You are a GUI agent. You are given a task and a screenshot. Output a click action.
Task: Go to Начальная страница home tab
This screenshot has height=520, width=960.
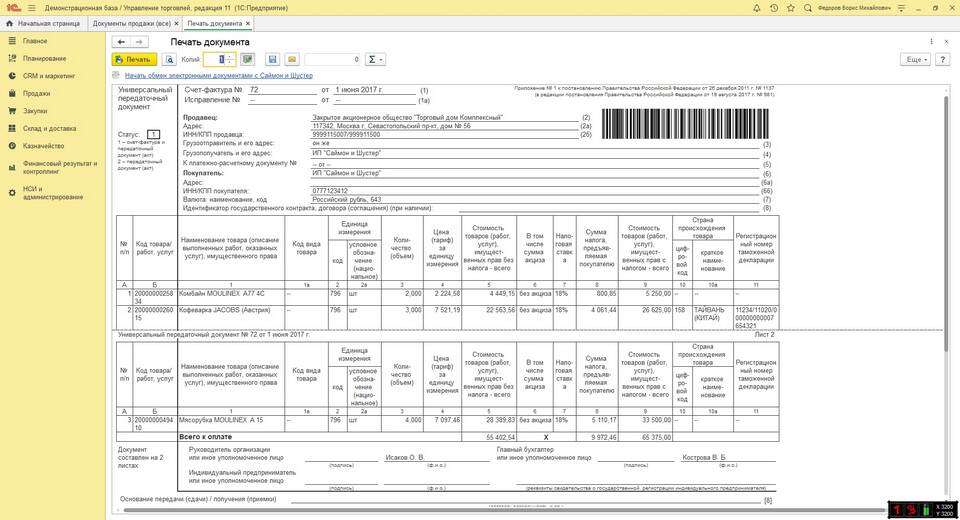pyautogui.click(x=43, y=23)
